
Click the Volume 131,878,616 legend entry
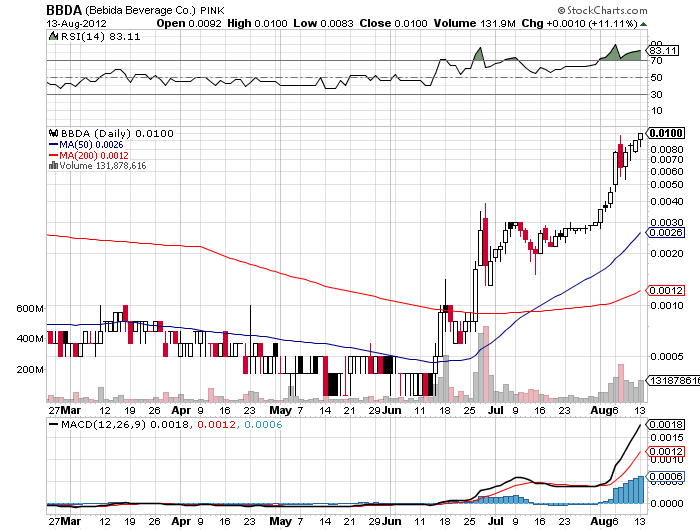point(103,166)
